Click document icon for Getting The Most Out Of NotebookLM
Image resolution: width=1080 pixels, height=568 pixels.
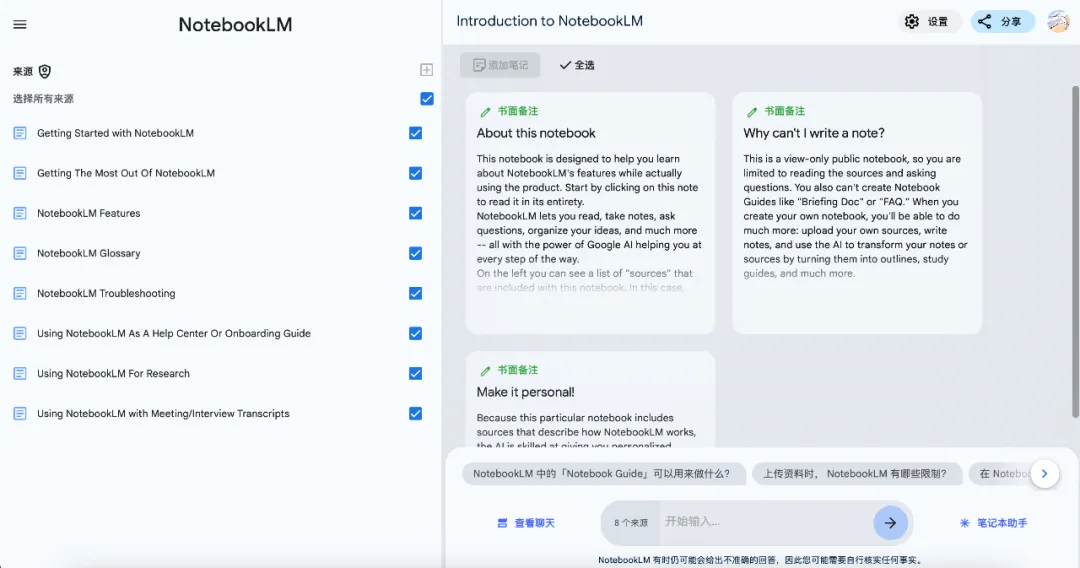click(x=20, y=173)
